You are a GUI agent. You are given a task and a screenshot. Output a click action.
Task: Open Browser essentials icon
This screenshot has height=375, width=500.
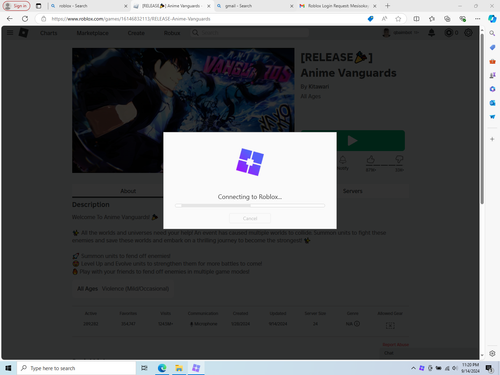[462, 19]
